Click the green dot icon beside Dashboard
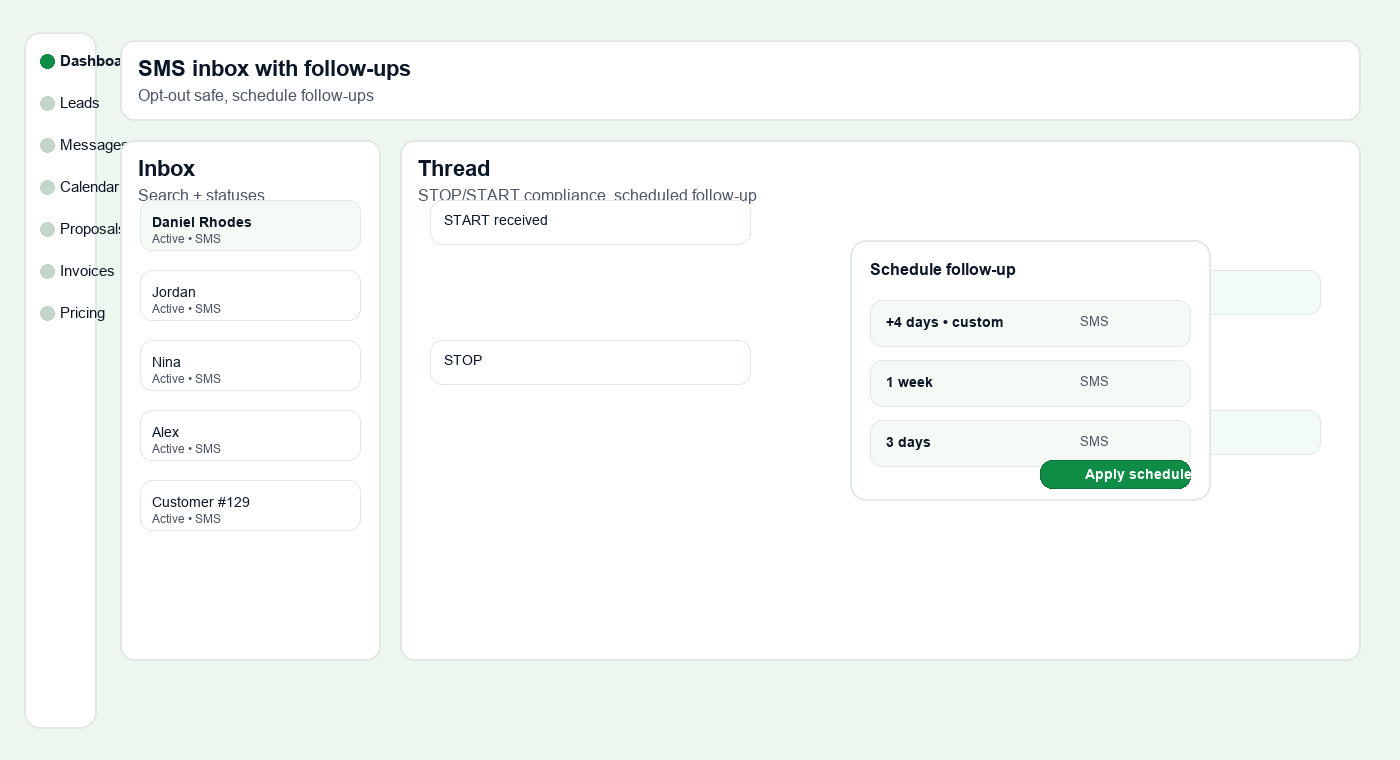1400x760 pixels. coord(47,62)
